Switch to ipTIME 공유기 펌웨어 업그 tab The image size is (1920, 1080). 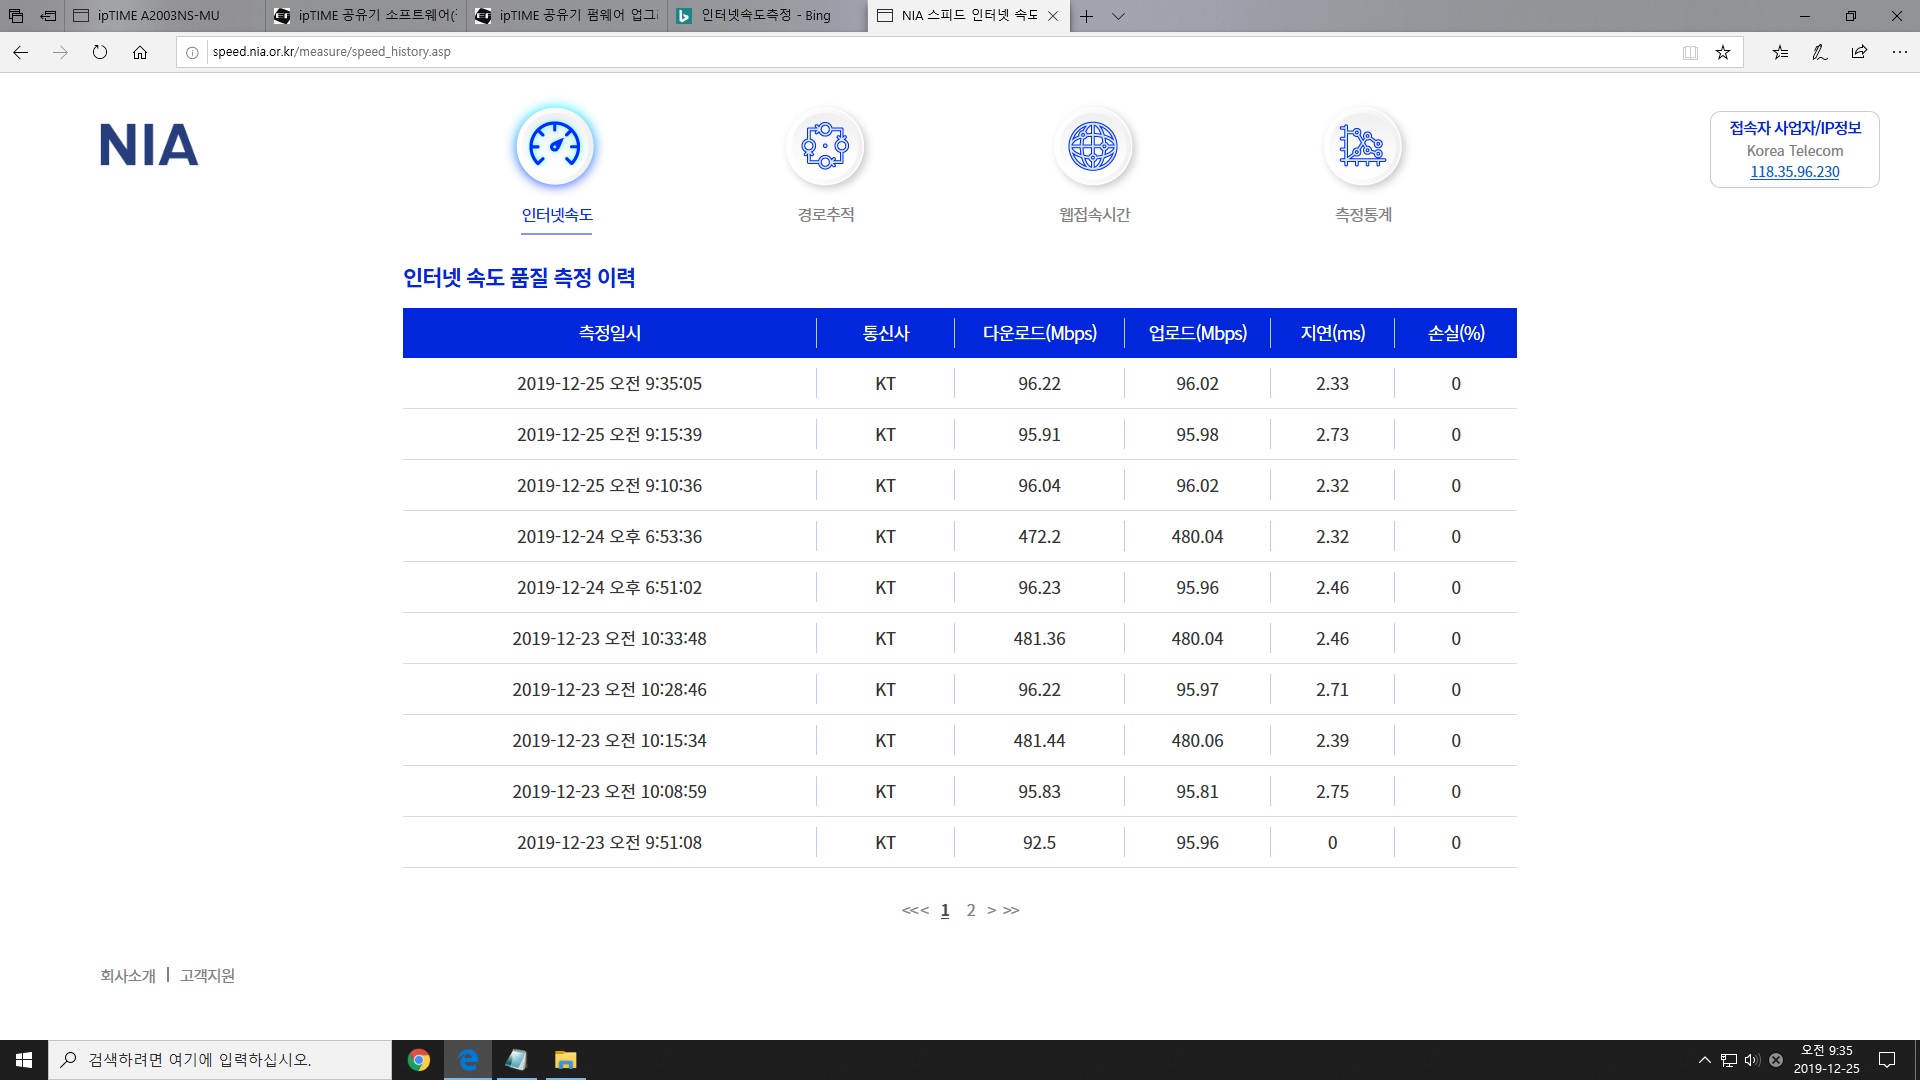tap(568, 16)
